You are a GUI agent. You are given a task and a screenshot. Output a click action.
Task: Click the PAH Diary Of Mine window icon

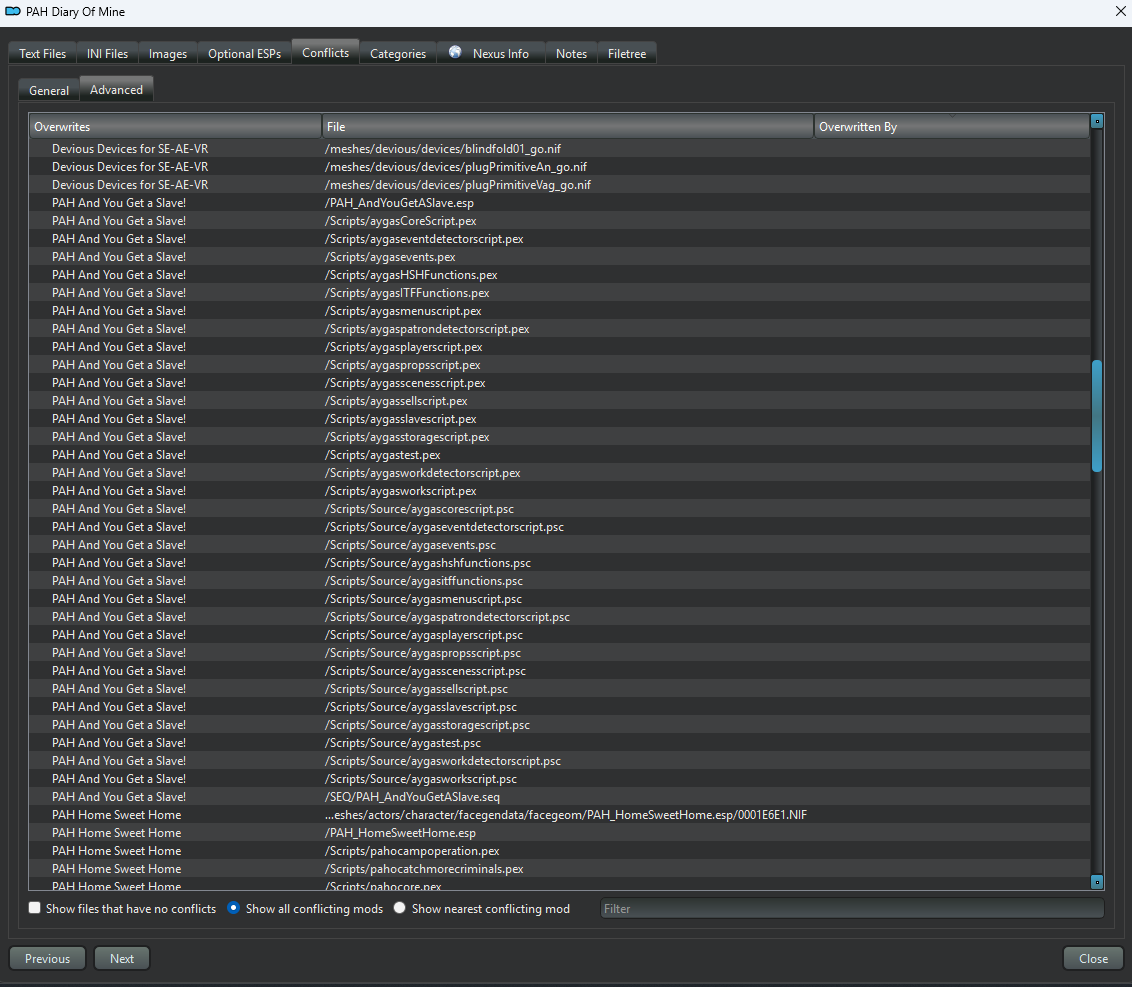click(13, 12)
